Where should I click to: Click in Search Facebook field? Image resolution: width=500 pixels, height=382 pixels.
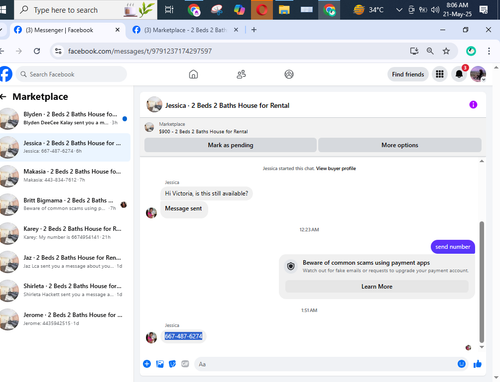coord(71,74)
